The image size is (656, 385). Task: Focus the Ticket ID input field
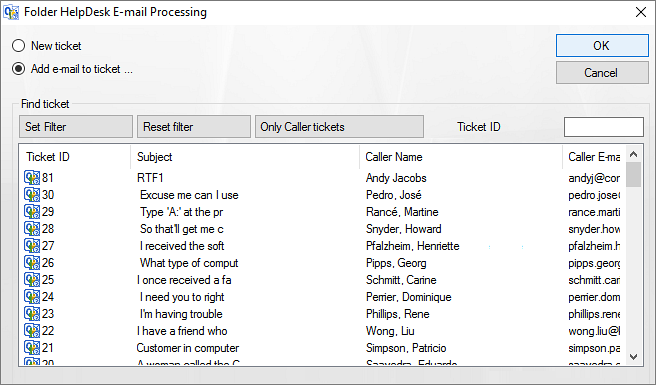pyautogui.click(x=604, y=127)
